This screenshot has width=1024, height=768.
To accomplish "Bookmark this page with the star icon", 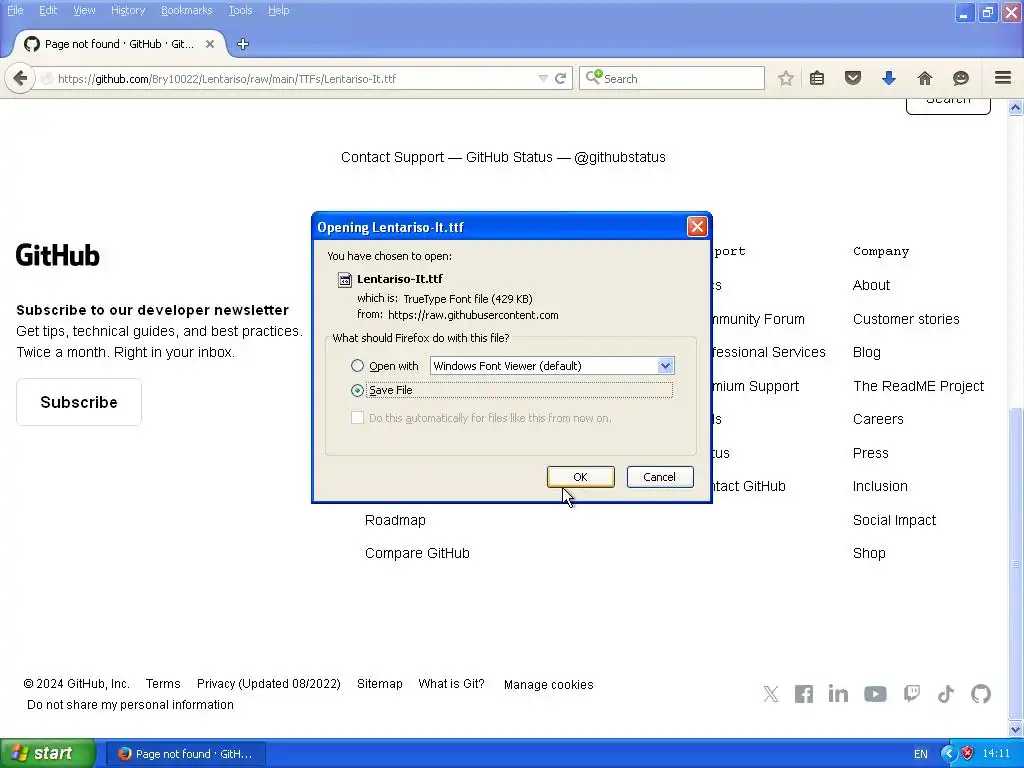I will pos(786,78).
